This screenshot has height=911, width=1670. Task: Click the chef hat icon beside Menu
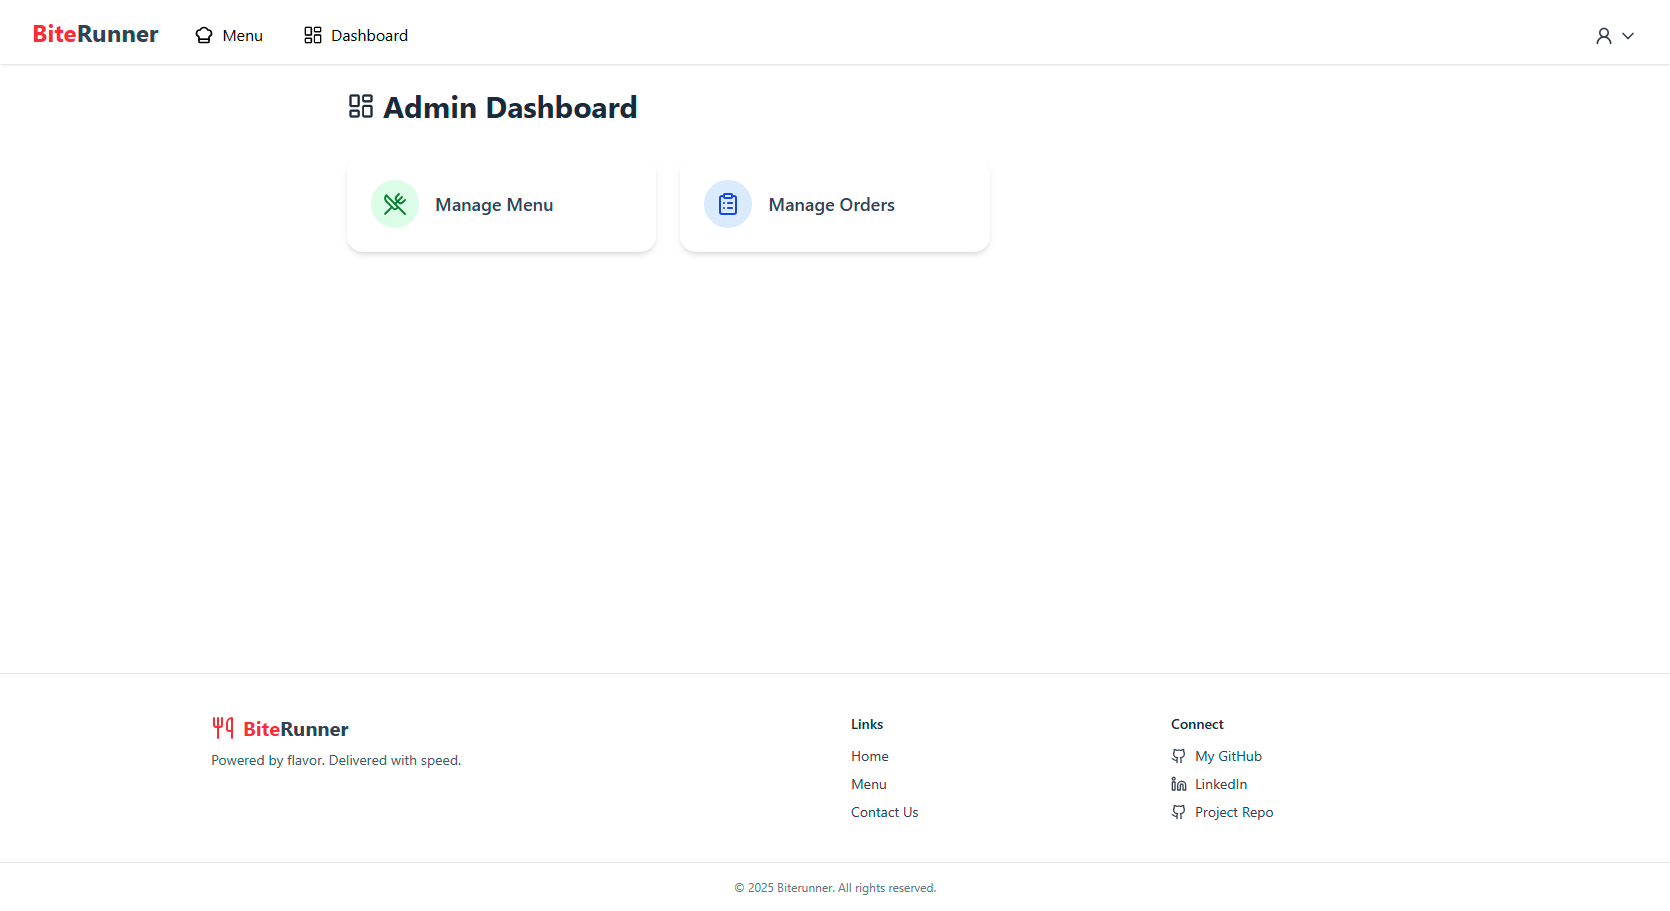click(204, 35)
